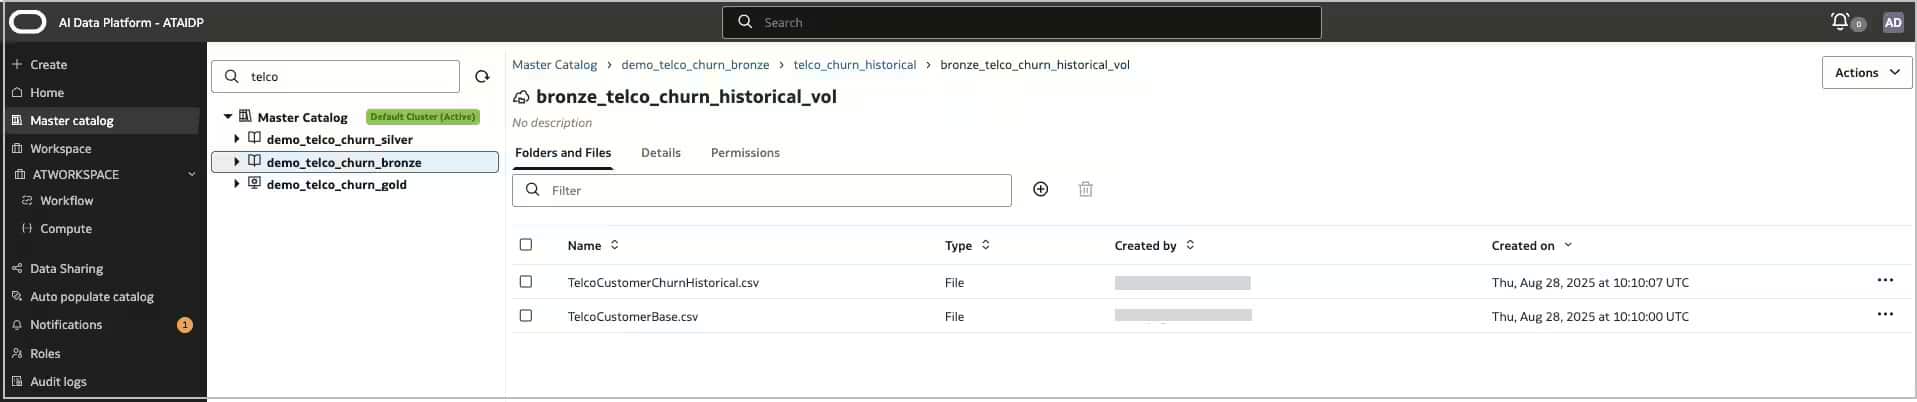
Task: Check the TelcoCustomerChurnHistorical.csv row checkbox
Action: pos(526,282)
